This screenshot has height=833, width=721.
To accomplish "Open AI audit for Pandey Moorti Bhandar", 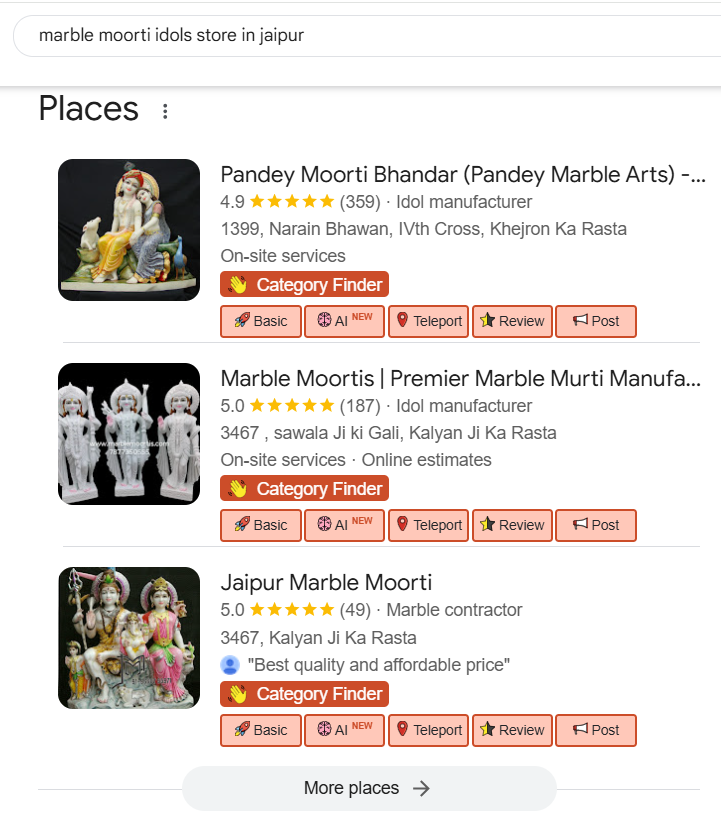I will [x=344, y=321].
